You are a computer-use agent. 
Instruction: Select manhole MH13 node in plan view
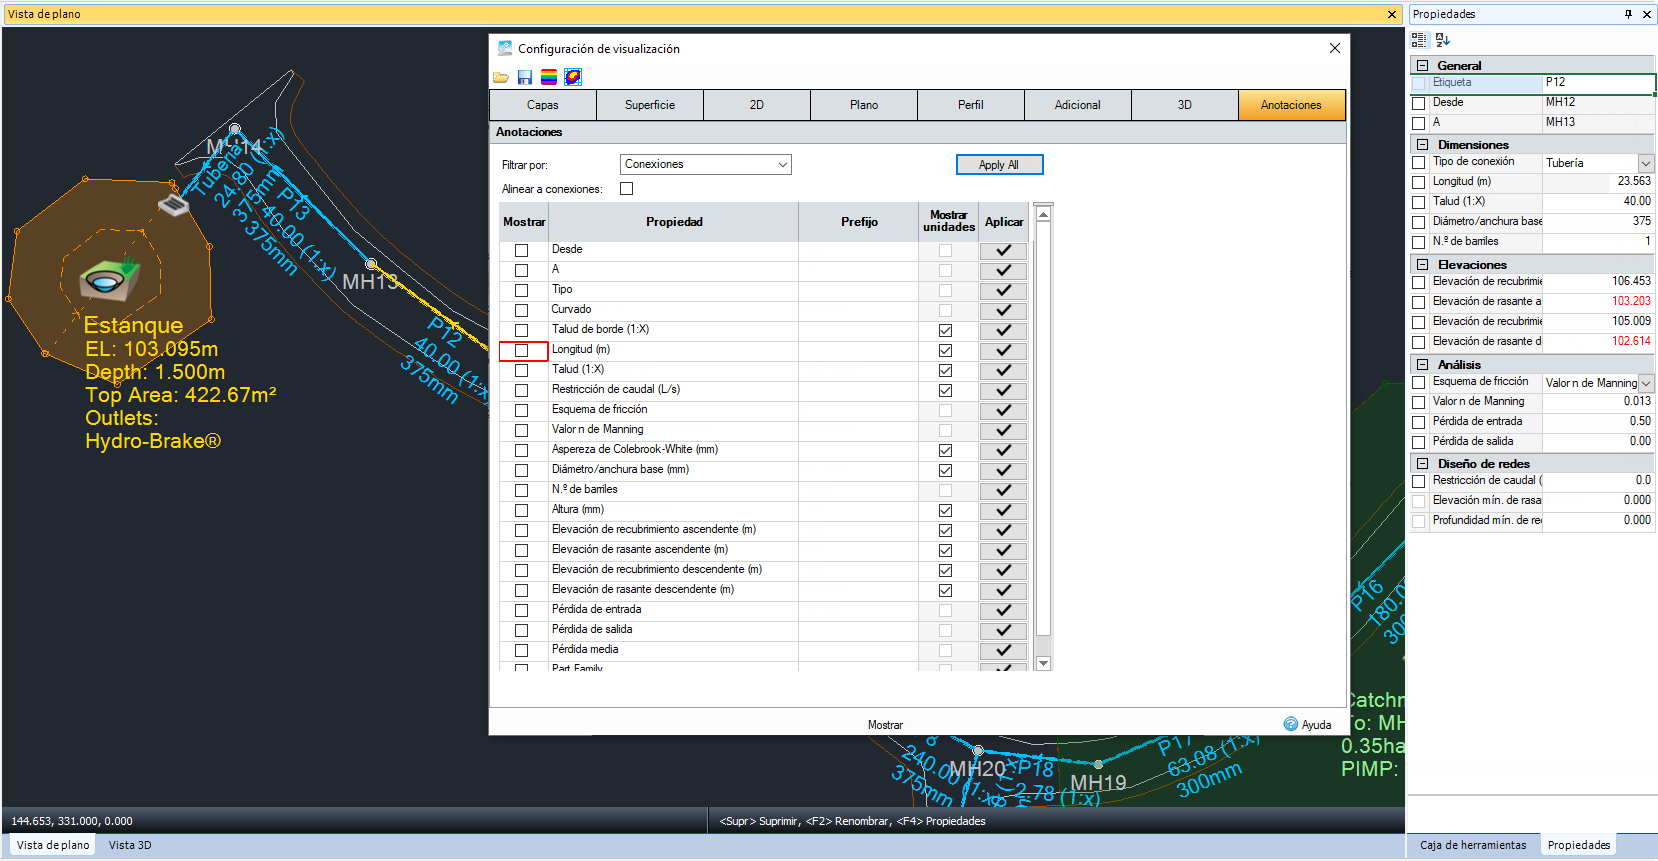[x=371, y=264]
